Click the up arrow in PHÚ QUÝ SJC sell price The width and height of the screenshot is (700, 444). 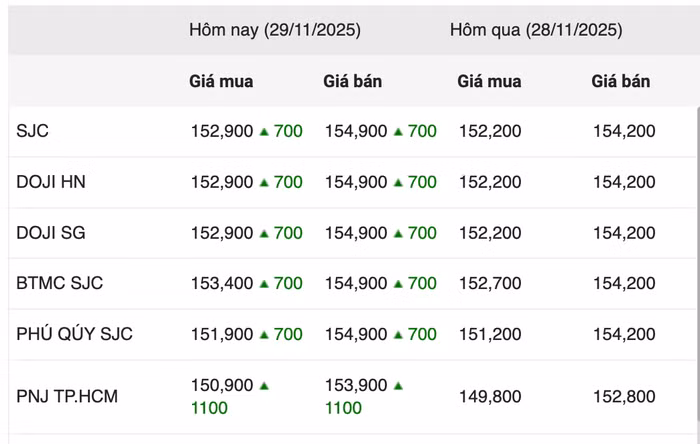(398, 335)
